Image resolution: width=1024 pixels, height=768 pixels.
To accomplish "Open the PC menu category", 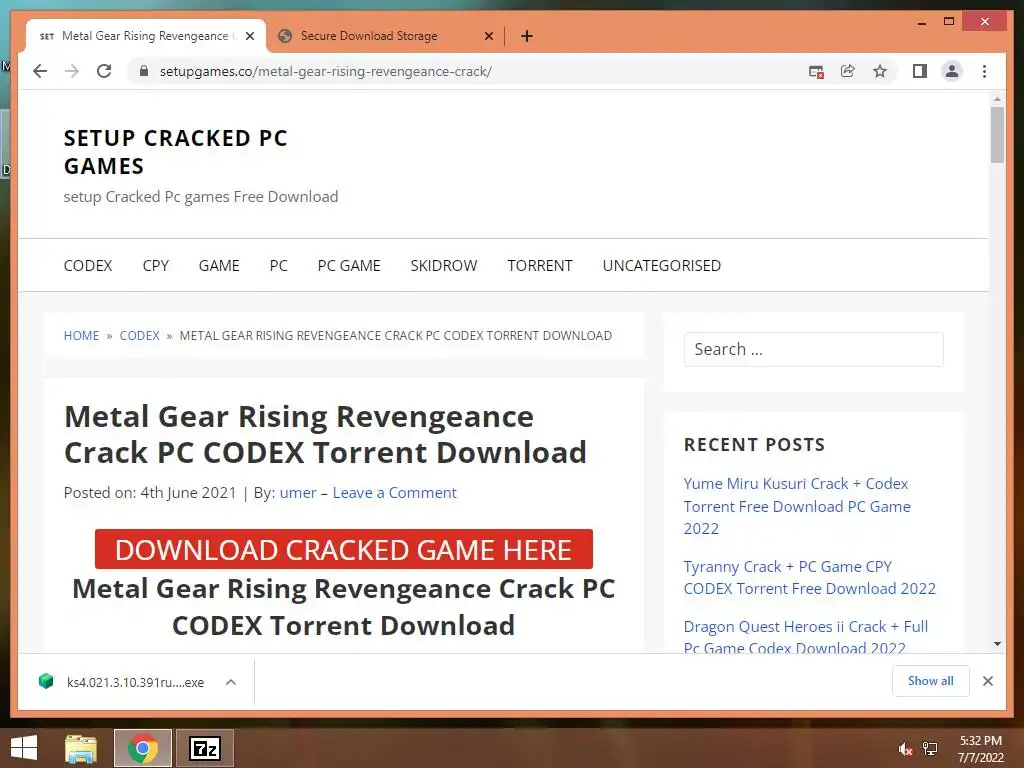I will coord(278,266).
